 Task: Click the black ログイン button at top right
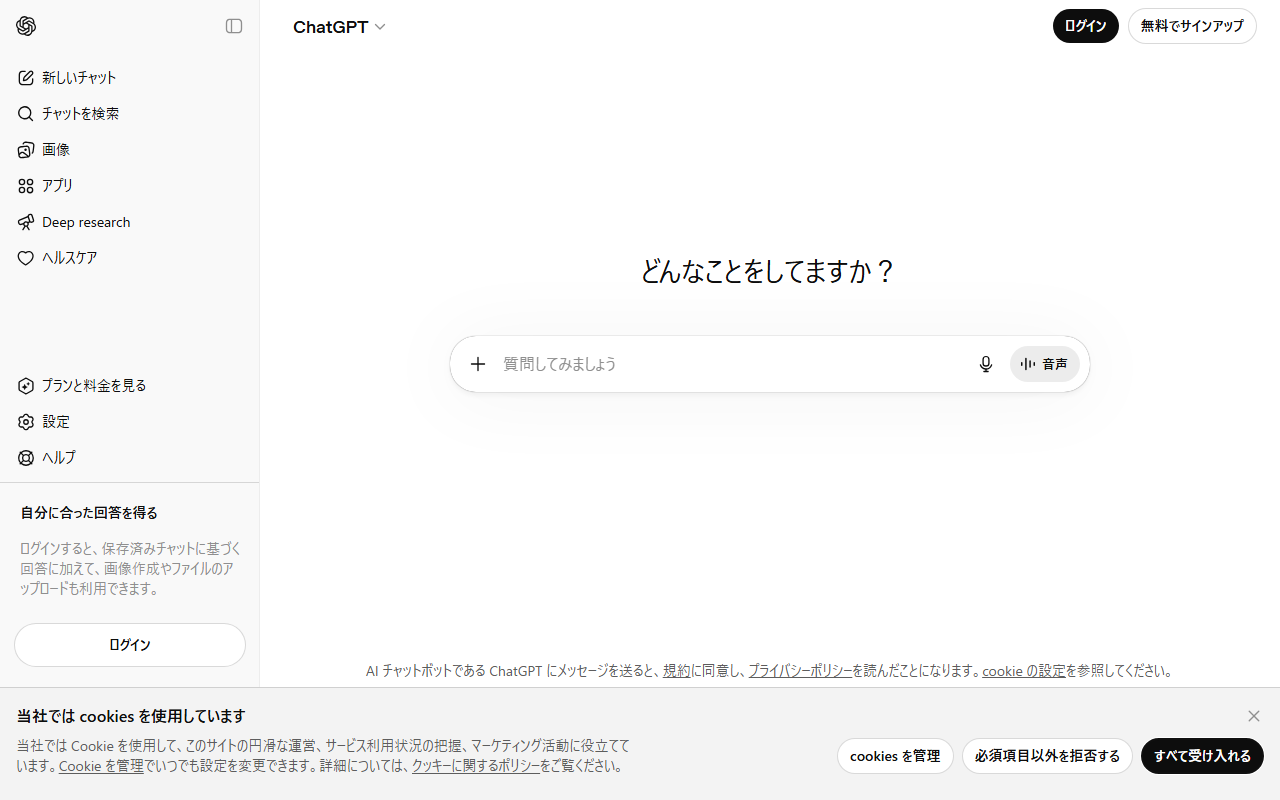1085,26
